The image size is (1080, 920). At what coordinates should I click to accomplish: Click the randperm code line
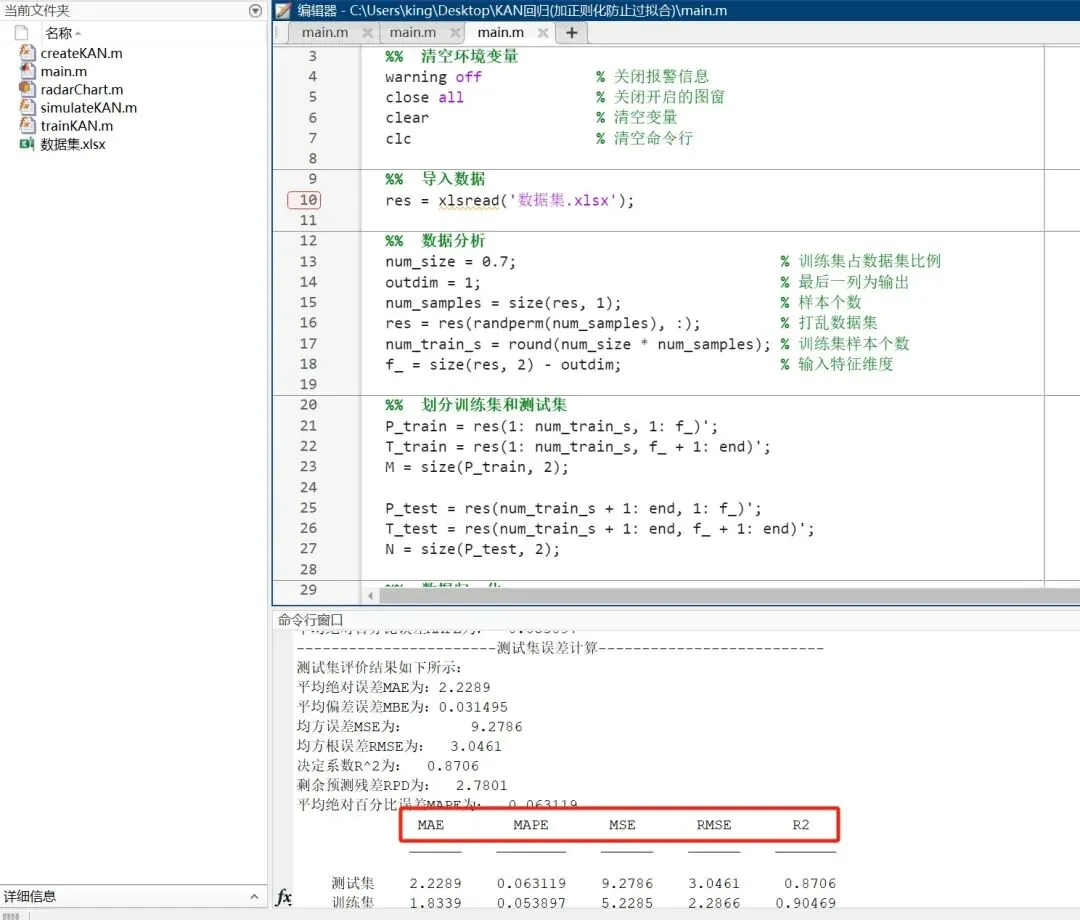[542, 323]
